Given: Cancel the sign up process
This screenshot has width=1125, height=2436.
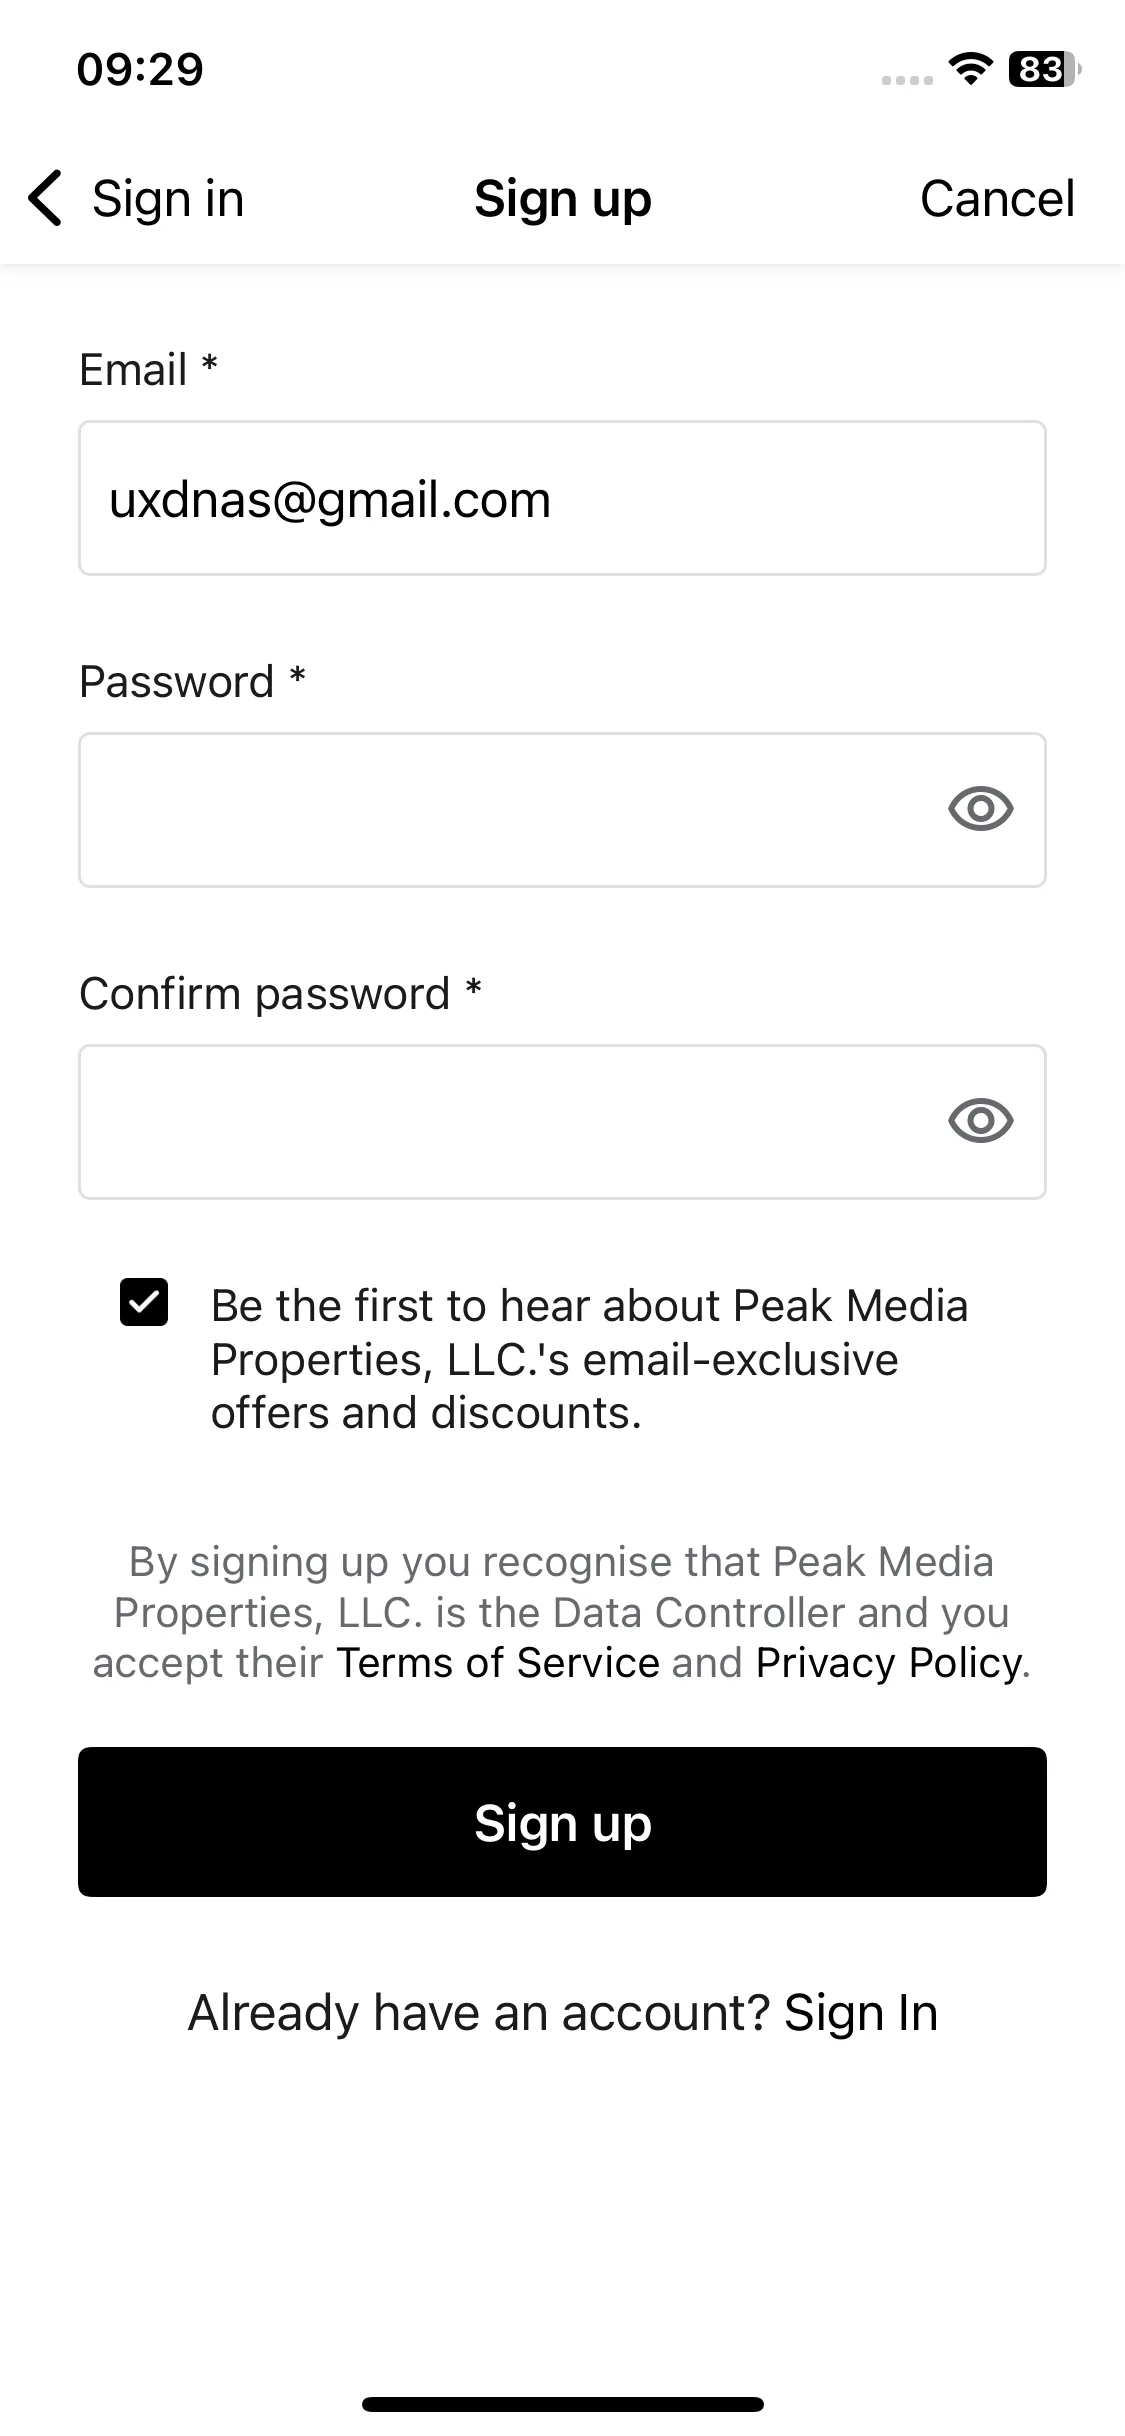Looking at the screenshot, I should [x=997, y=198].
